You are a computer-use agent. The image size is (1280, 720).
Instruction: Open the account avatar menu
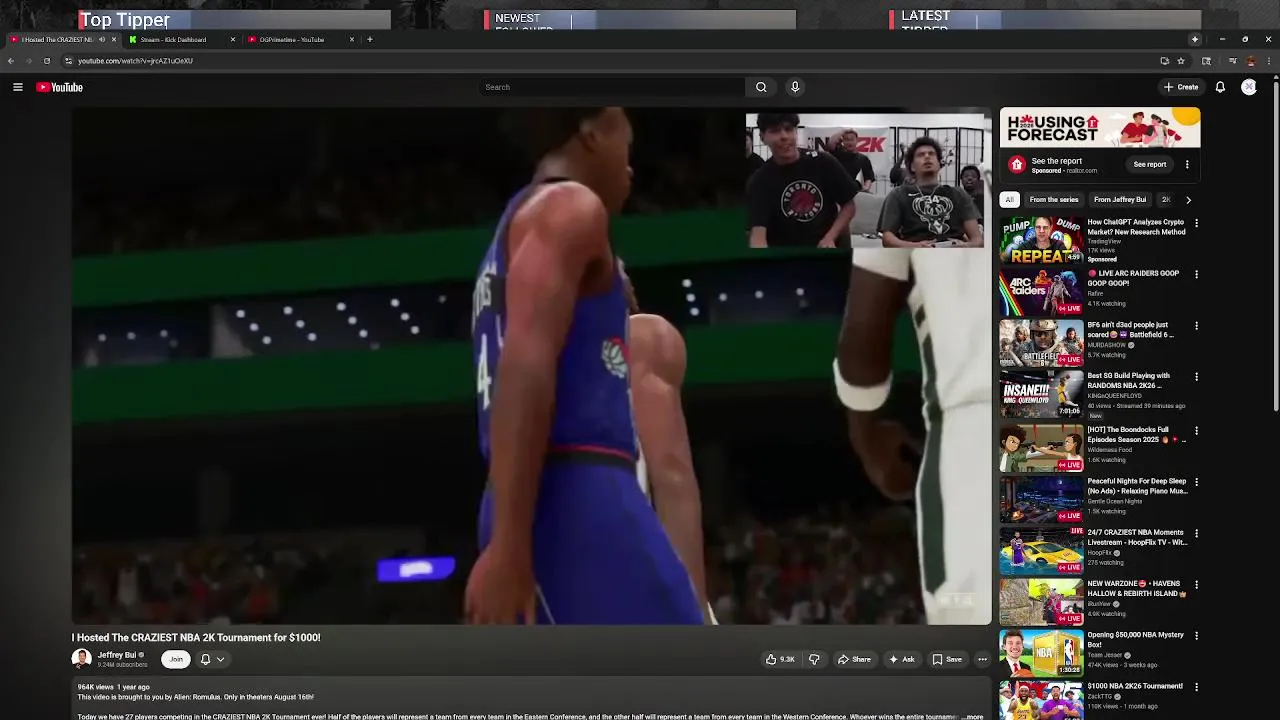pyautogui.click(x=1249, y=87)
